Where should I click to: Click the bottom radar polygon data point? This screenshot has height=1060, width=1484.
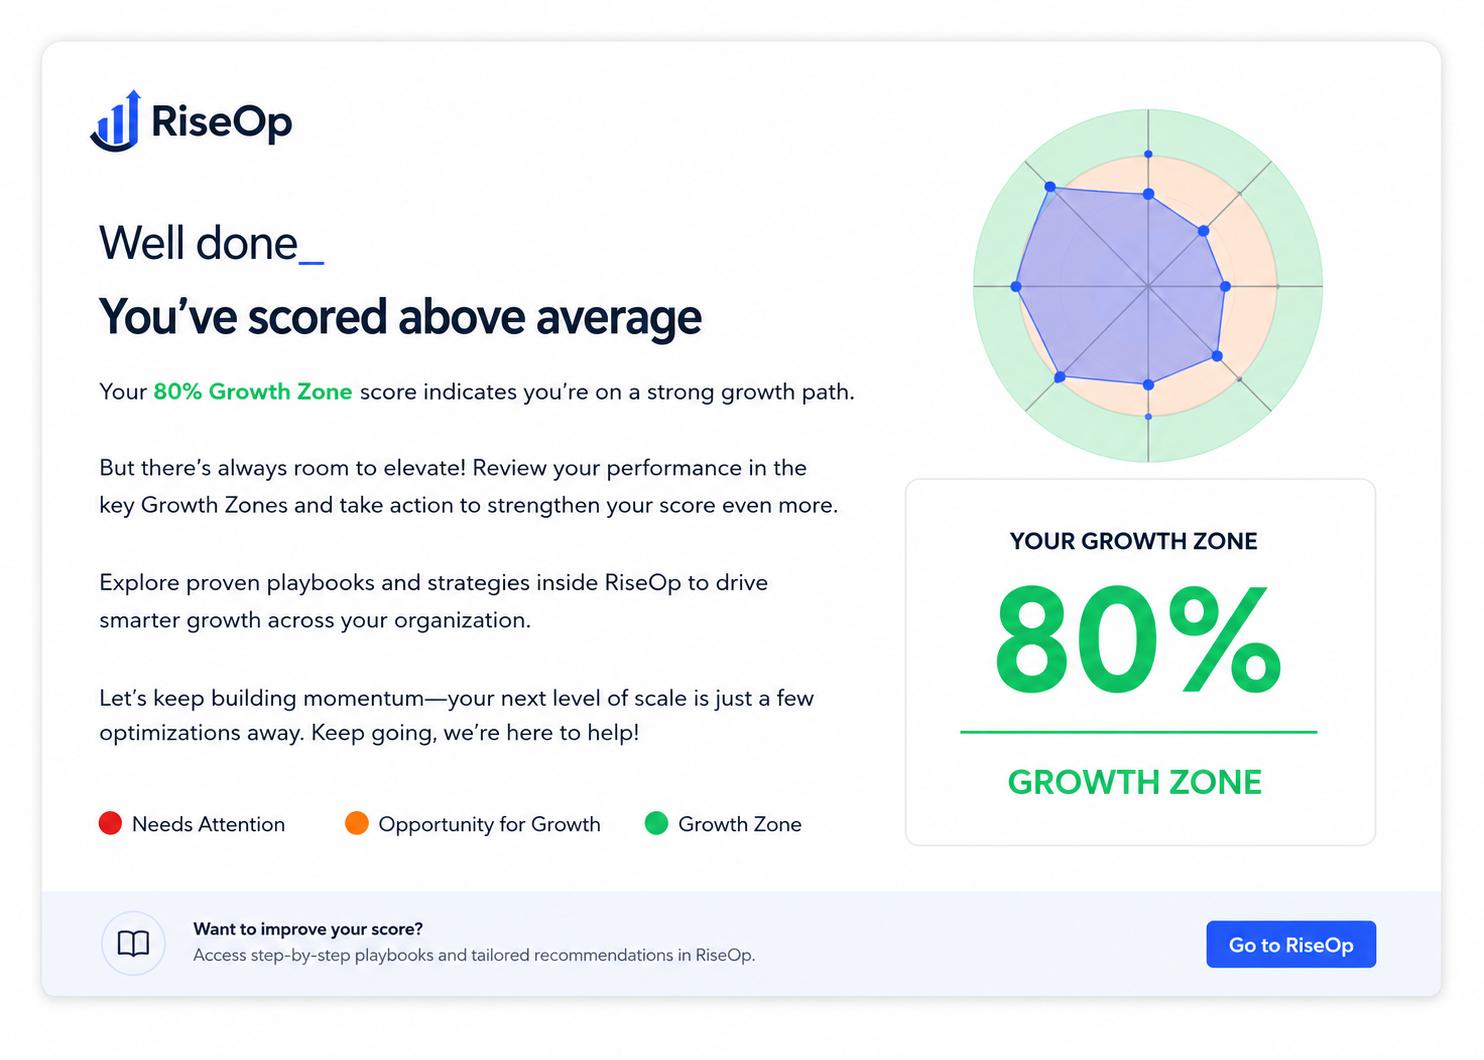tap(1148, 385)
